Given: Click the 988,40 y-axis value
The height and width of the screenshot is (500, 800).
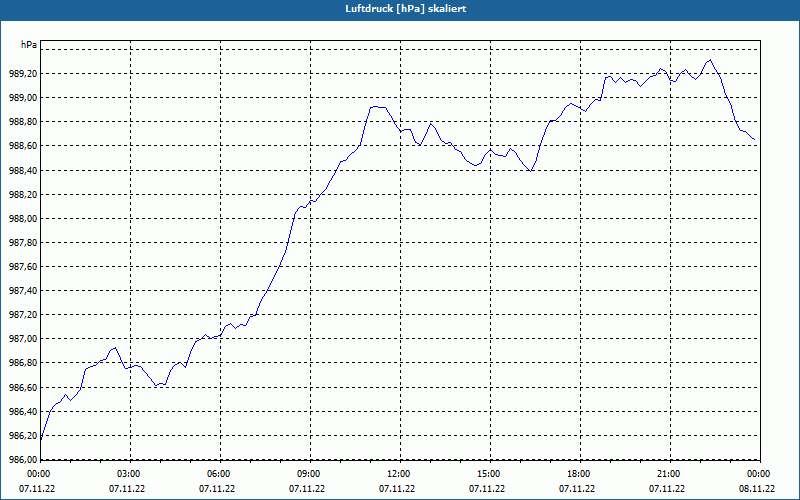Looking at the screenshot, I should pyautogui.click(x=23, y=170).
